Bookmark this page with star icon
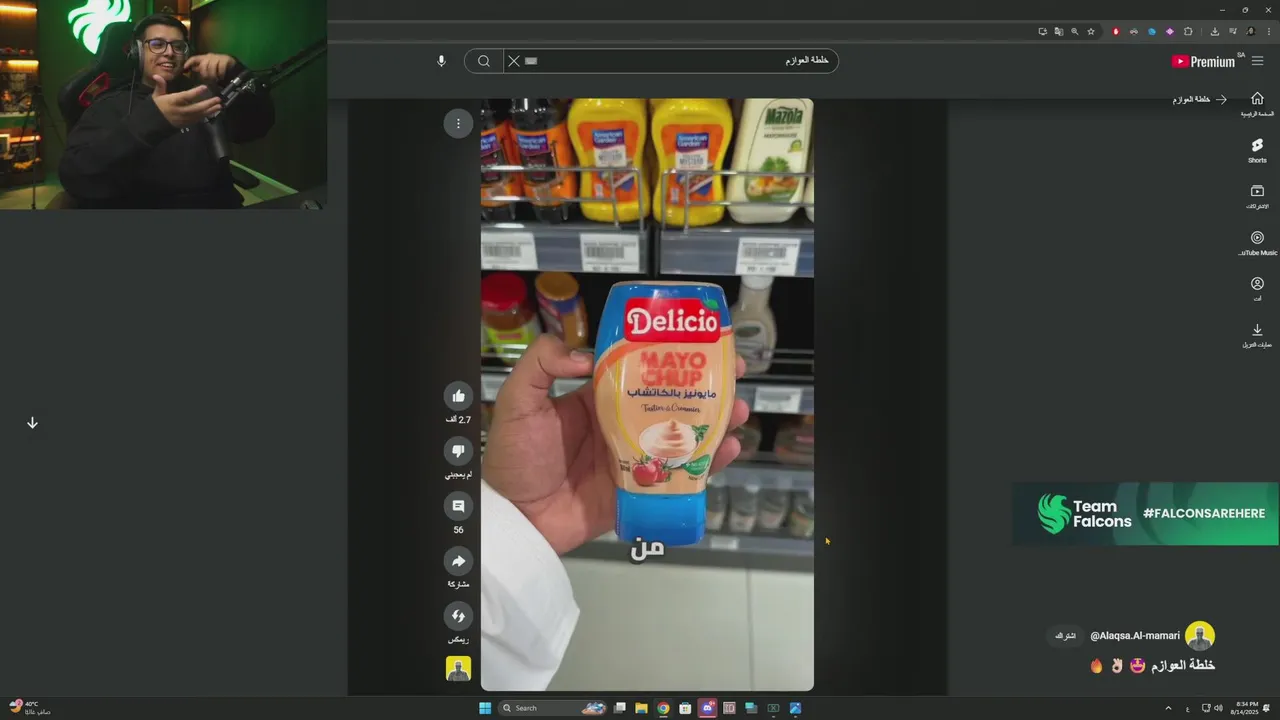The width and height of the screenshot is (1280, 720). pyautogui.click(x=1091, y=31)
